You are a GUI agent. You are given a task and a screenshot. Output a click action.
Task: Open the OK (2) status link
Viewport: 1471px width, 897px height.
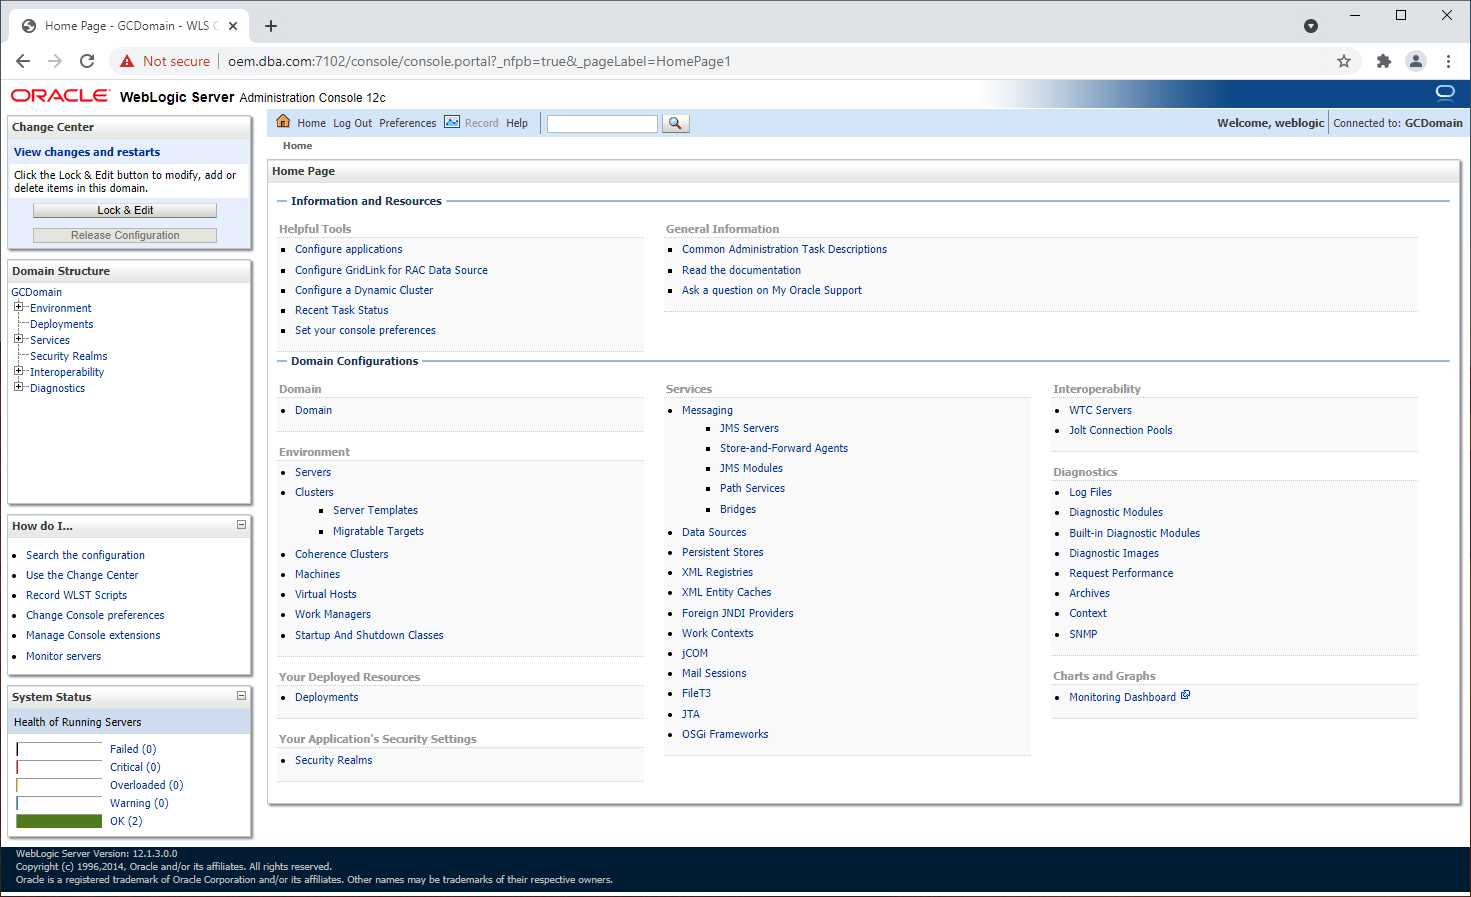(126, 821)
